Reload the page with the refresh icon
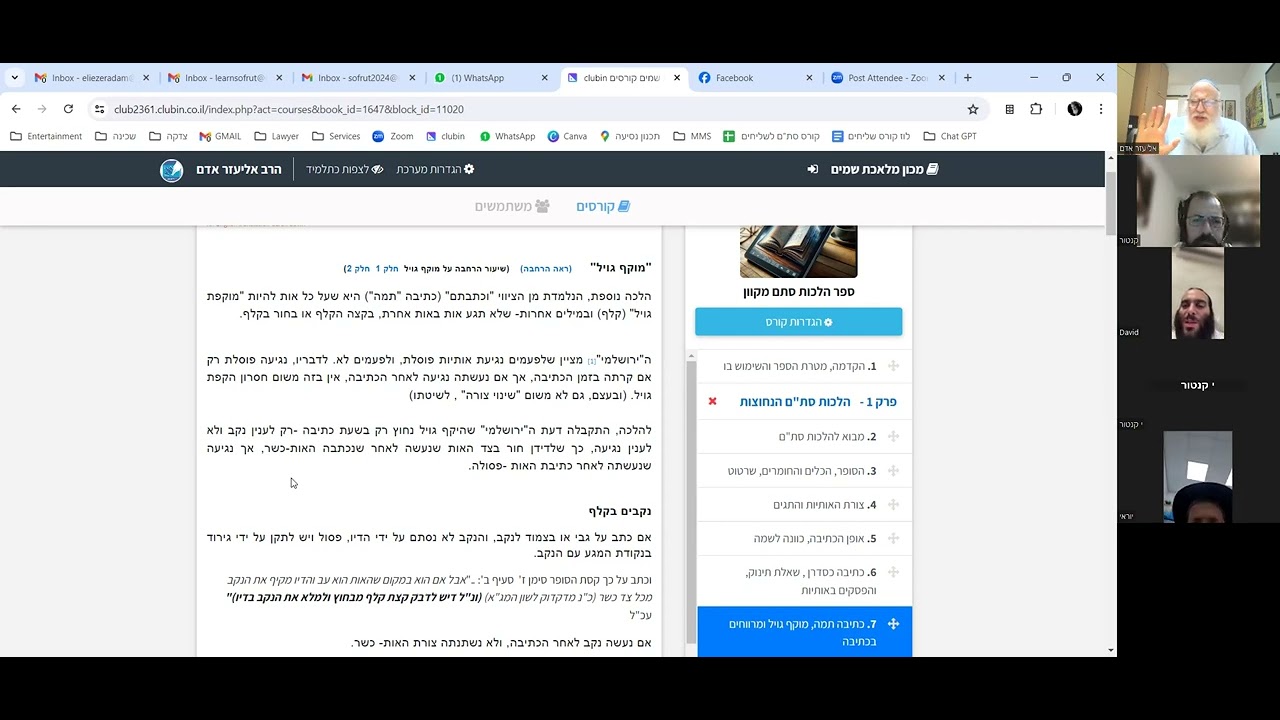 tap(68, 109)
